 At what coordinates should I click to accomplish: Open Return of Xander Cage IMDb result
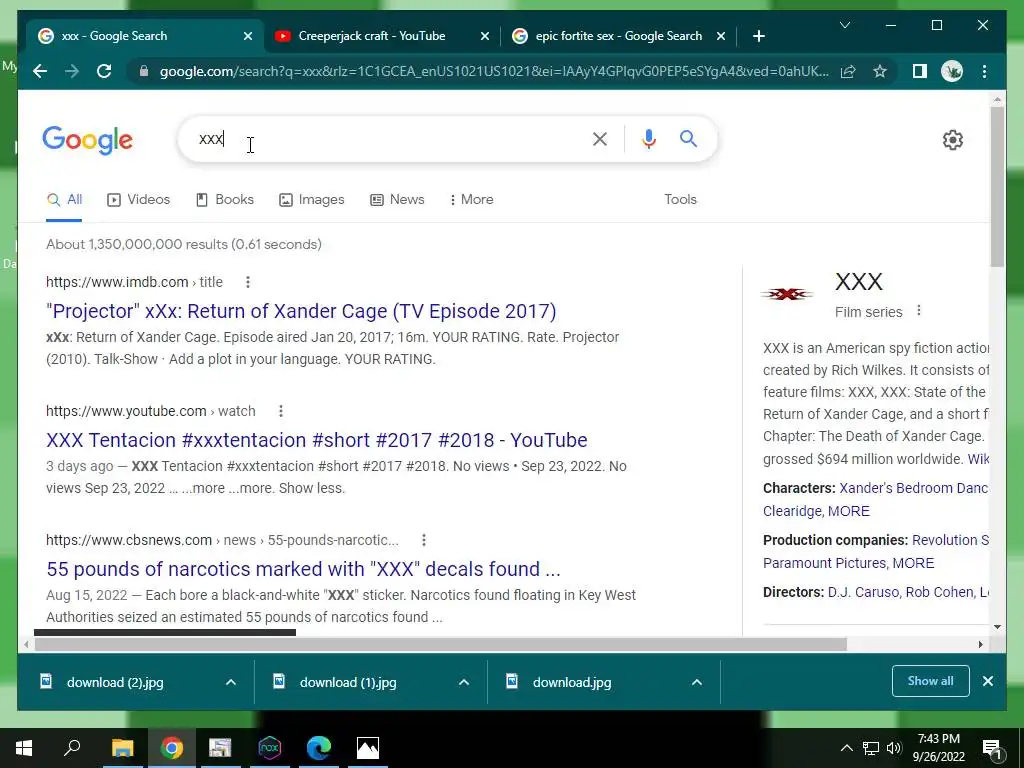[301, 311]
